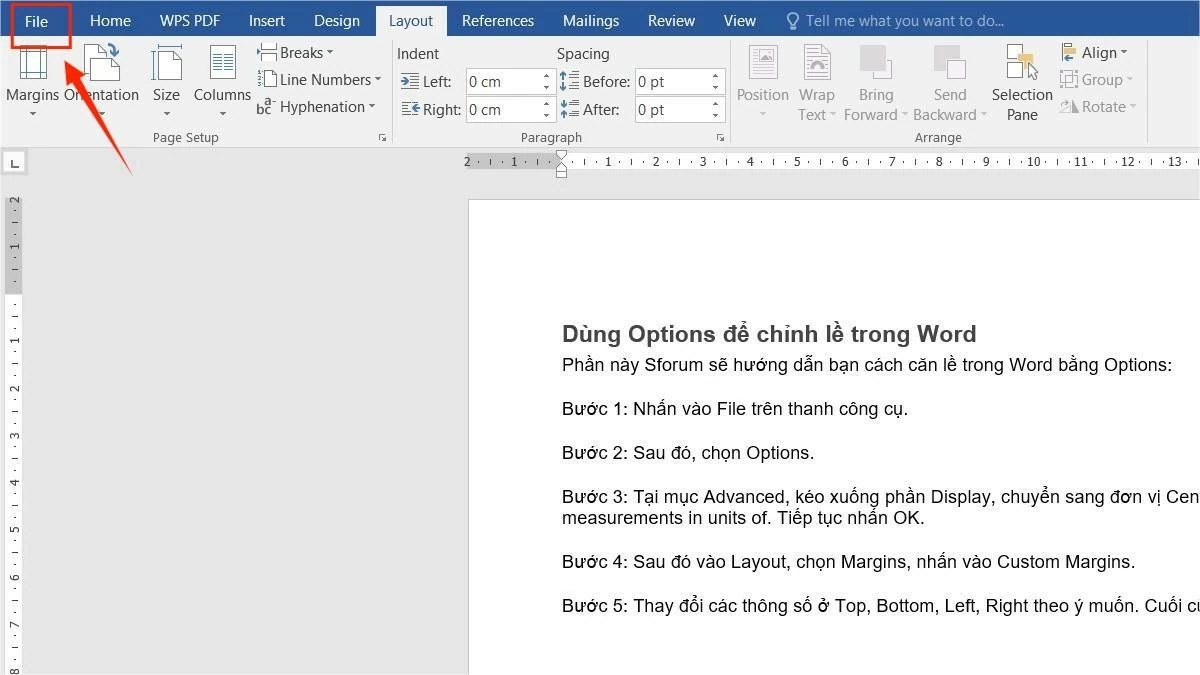Open the Page Setup dialog launcher
The image size is (1200, 675).
coord(383,137)
